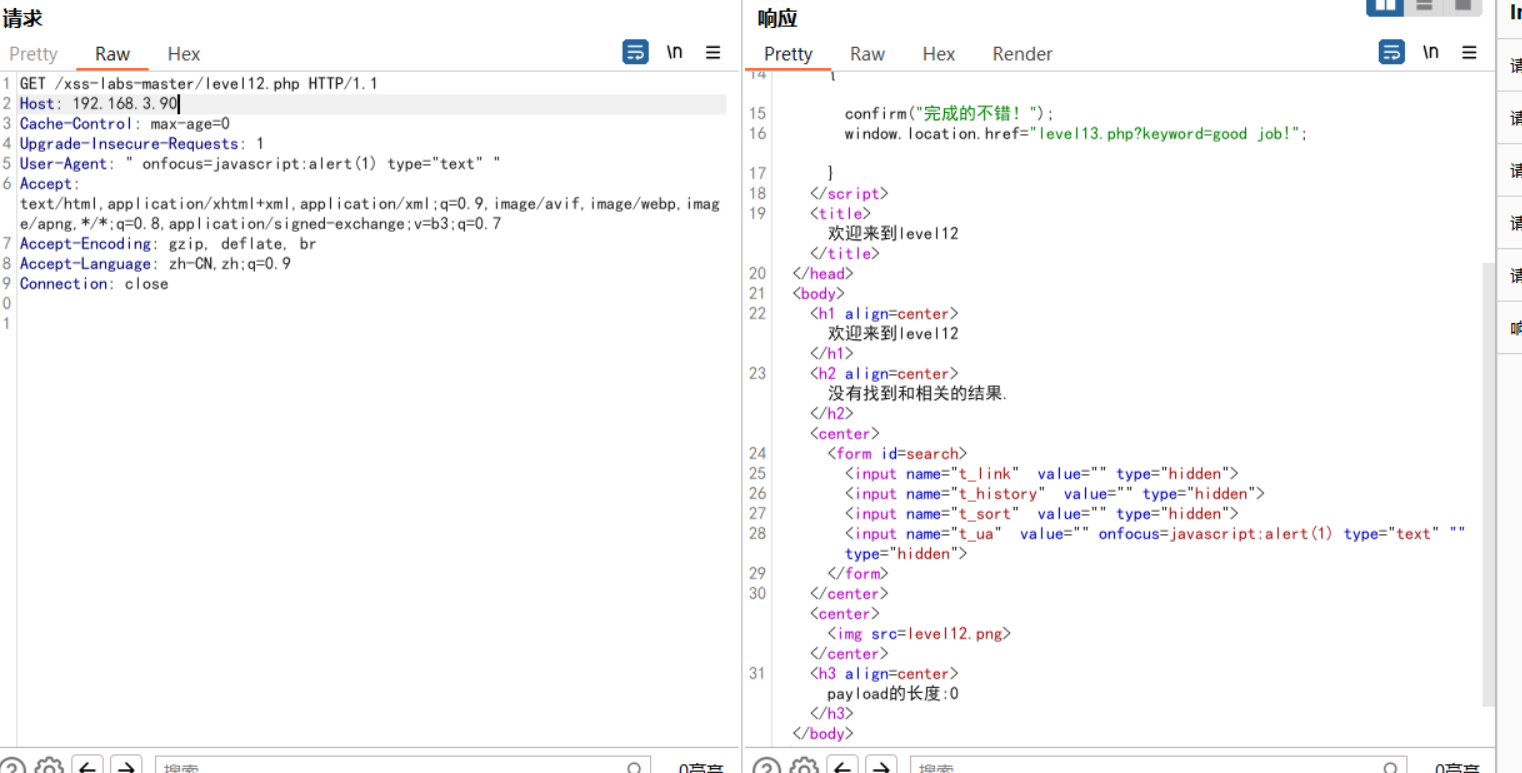Click the confirm("完成的不错！") line in response

click(x=949, y=113)
